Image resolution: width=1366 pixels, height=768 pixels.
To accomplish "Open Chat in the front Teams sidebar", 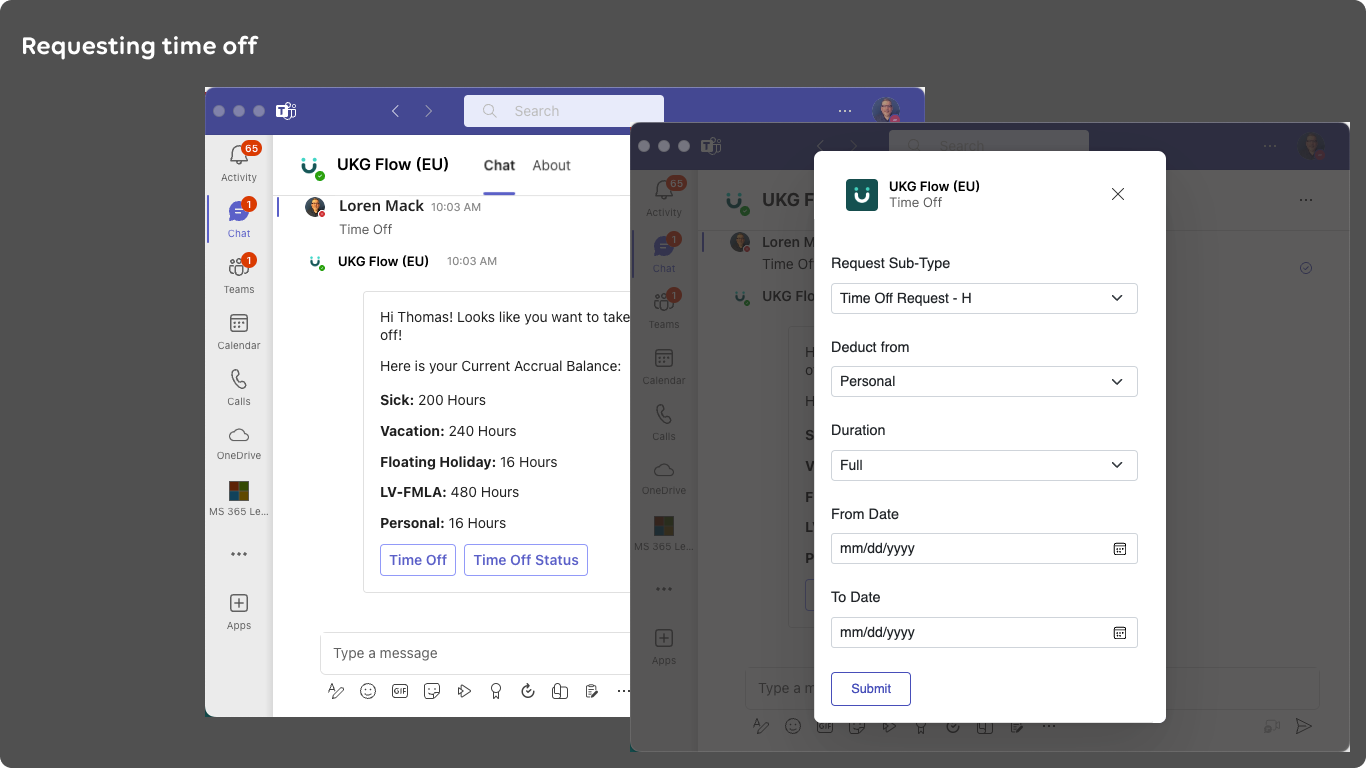I will [x=239, y=219].
